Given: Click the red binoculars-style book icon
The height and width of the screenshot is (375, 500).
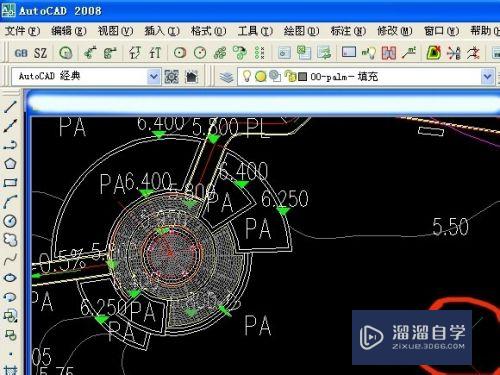Looking at the screenshot, I should [389, 53].
